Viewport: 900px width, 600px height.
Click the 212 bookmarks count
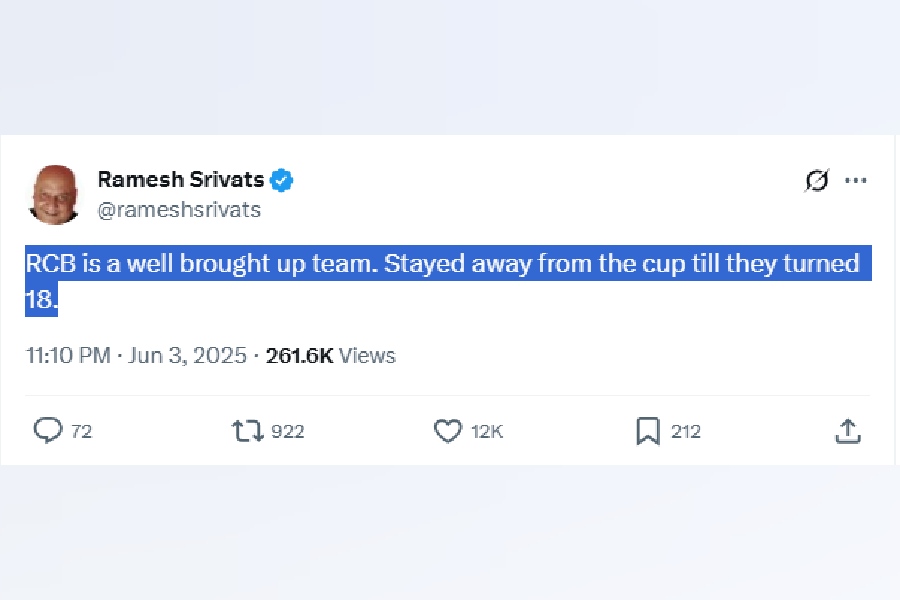(686, 432)
